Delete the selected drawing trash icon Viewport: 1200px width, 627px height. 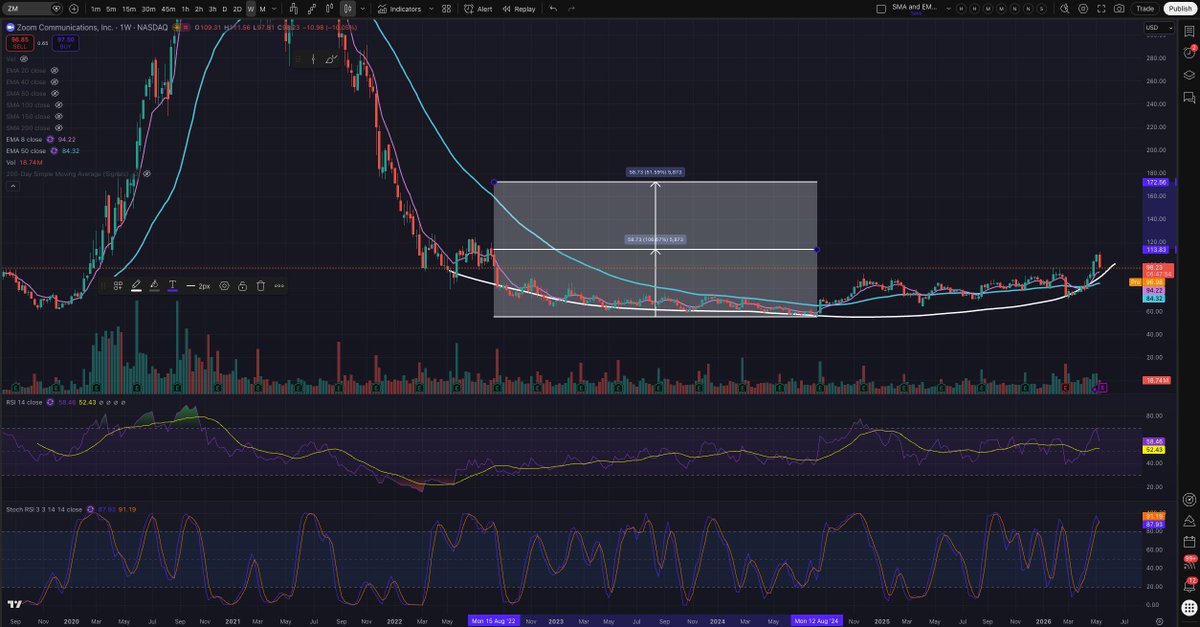pos(261,285)
